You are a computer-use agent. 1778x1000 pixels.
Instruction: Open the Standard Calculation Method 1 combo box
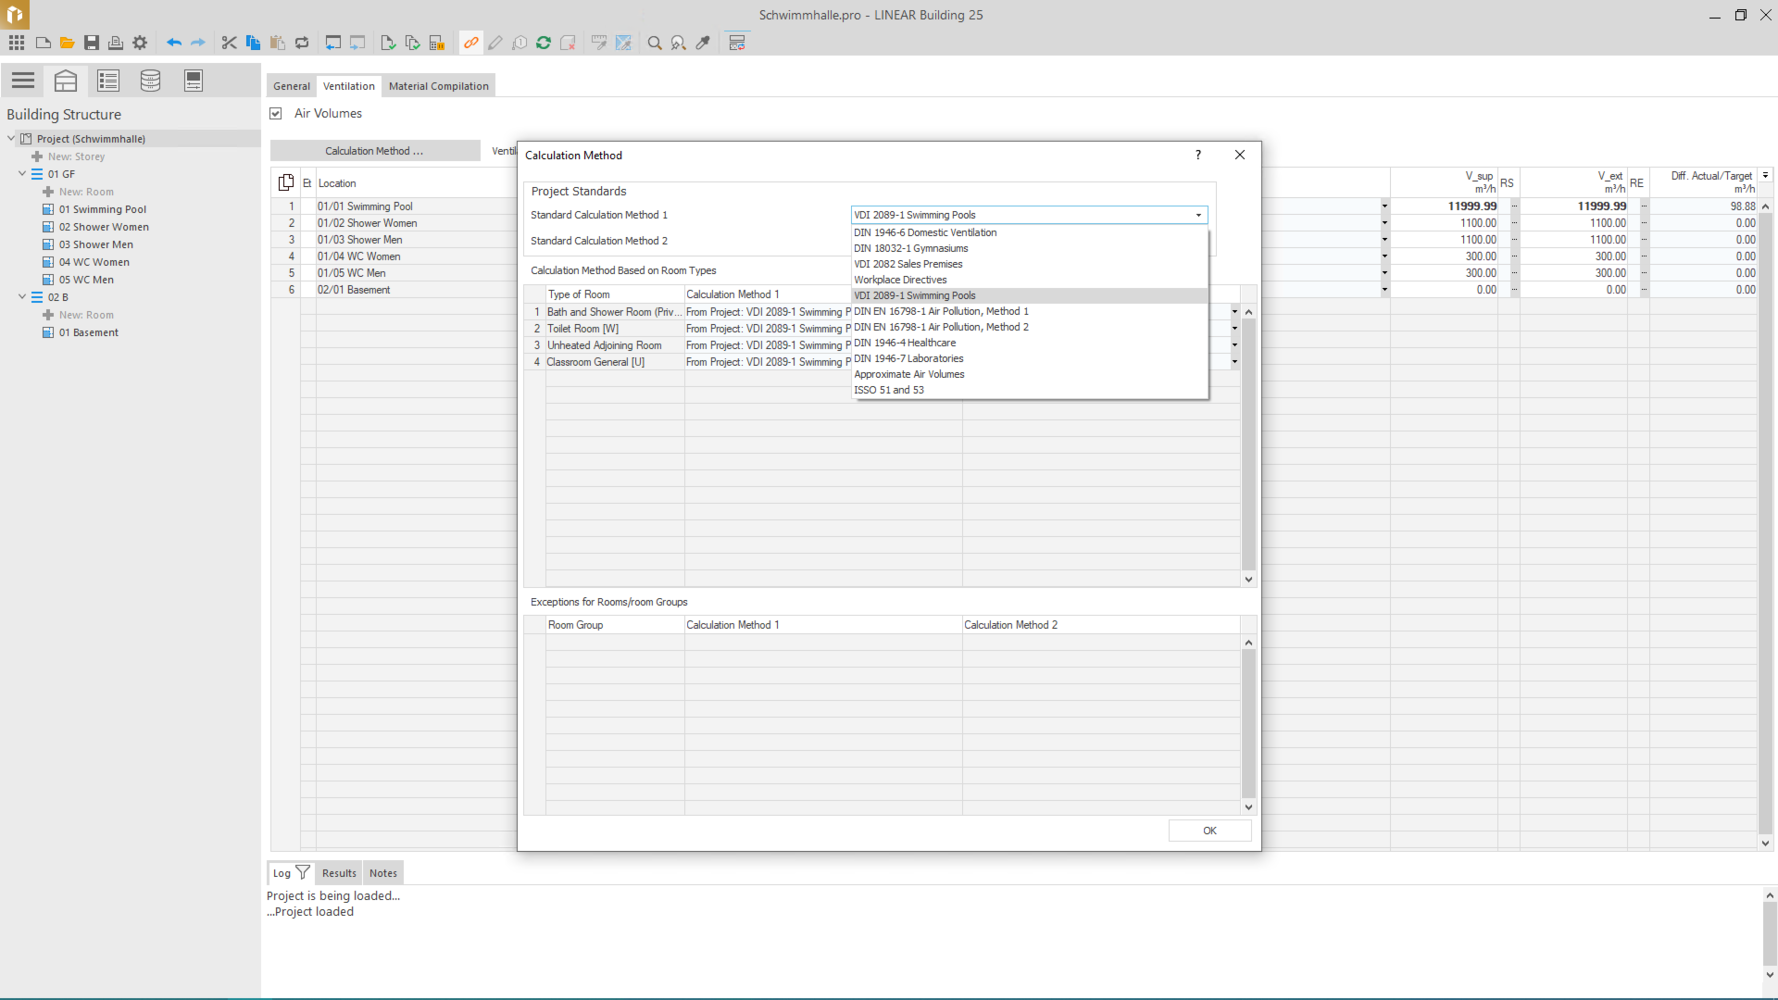pyautogui.click(x=1029, y=215)
